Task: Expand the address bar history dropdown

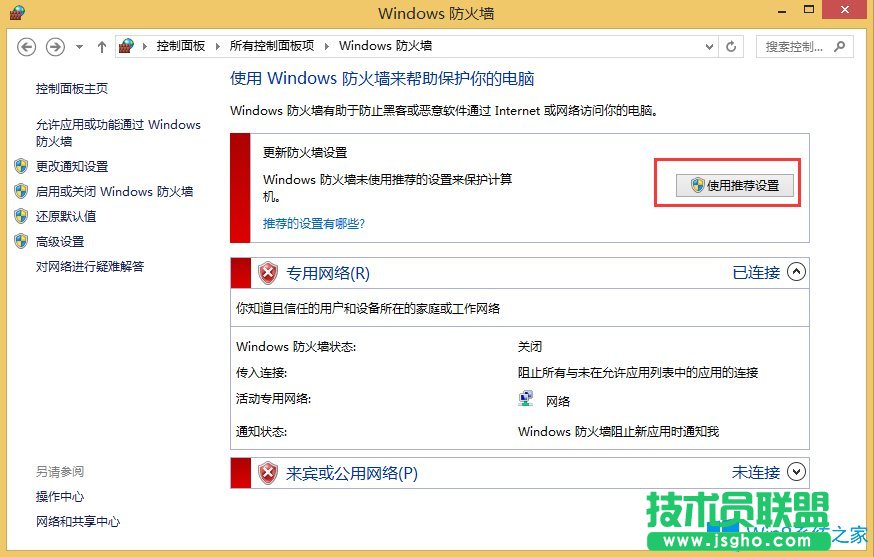Action: tap(709, 47)
